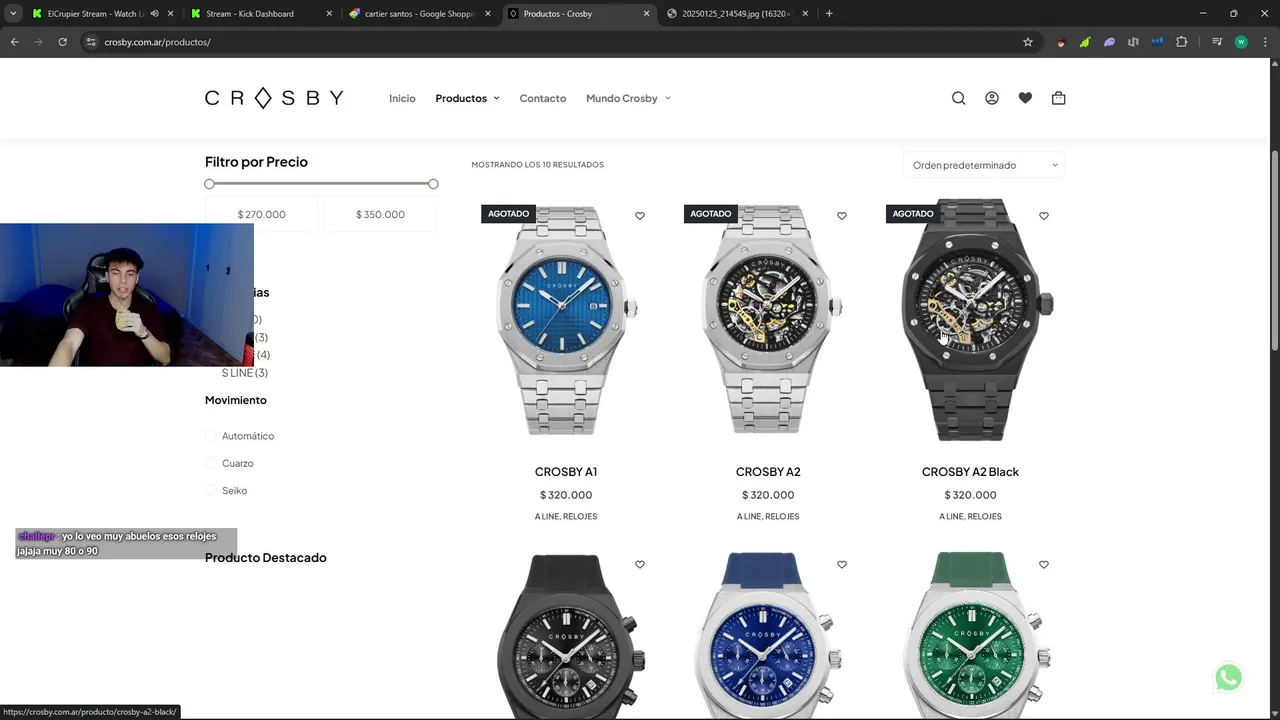Grab the minimum price slider handle
1280x720 pixels.
(209, 184)
